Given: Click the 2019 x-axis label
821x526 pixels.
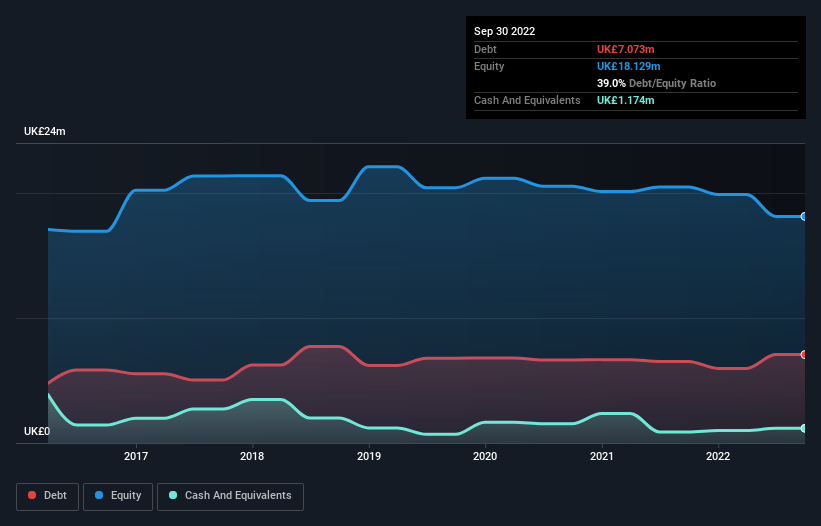Looking at the screenshot, I should [369, 456].
